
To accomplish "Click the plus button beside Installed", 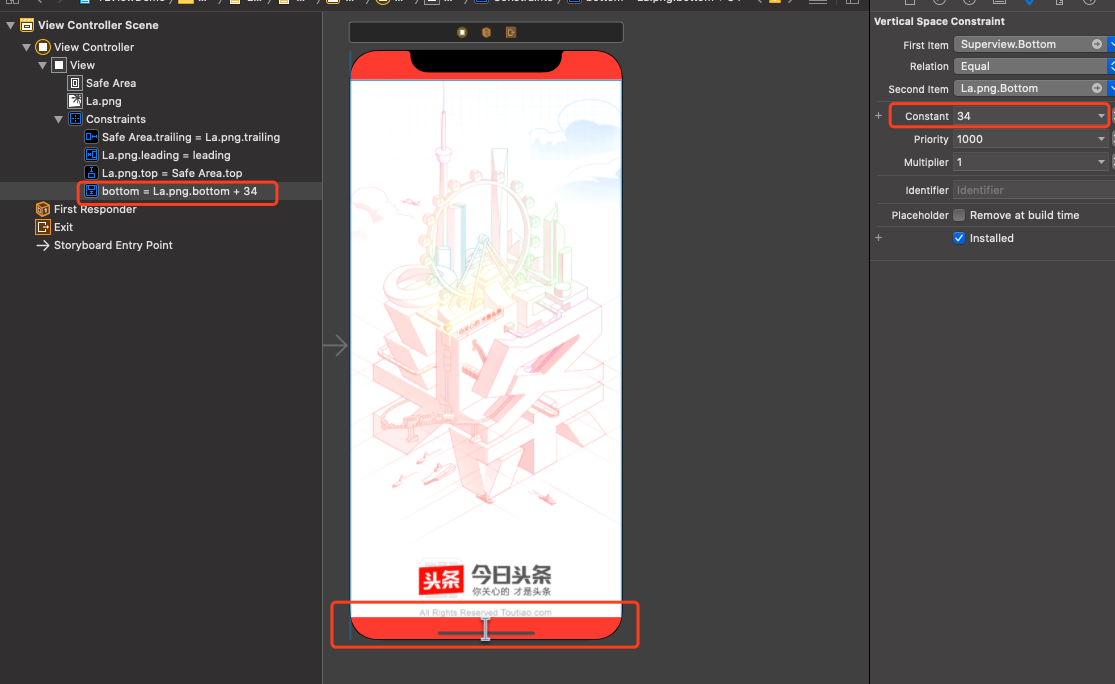I will (878, 237).
